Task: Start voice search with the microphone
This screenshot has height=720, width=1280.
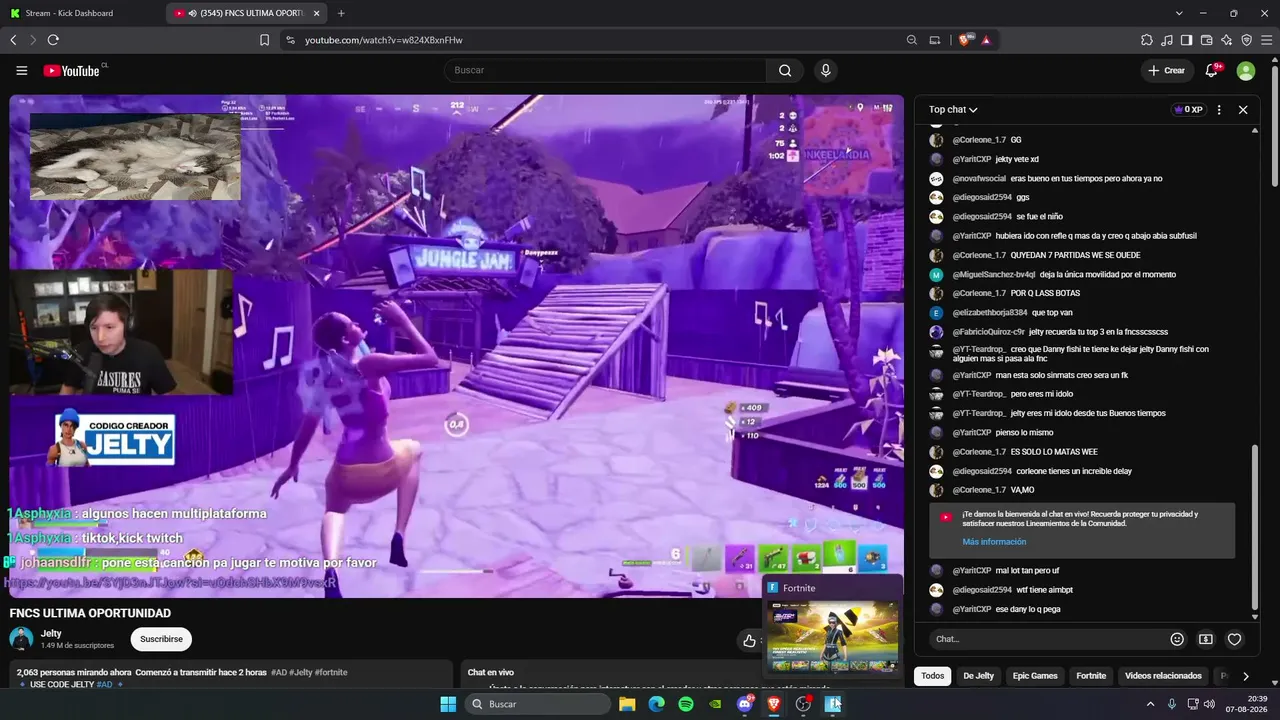Action: pyautogui.click(x=825, y=71)
